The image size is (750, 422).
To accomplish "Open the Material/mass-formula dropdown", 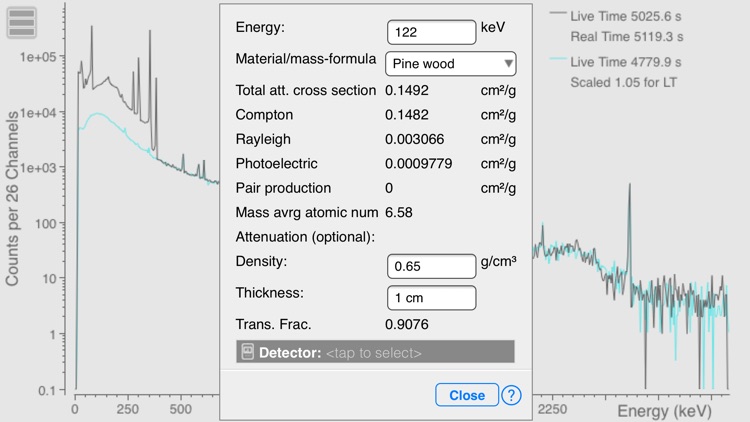I will point(451,64).
